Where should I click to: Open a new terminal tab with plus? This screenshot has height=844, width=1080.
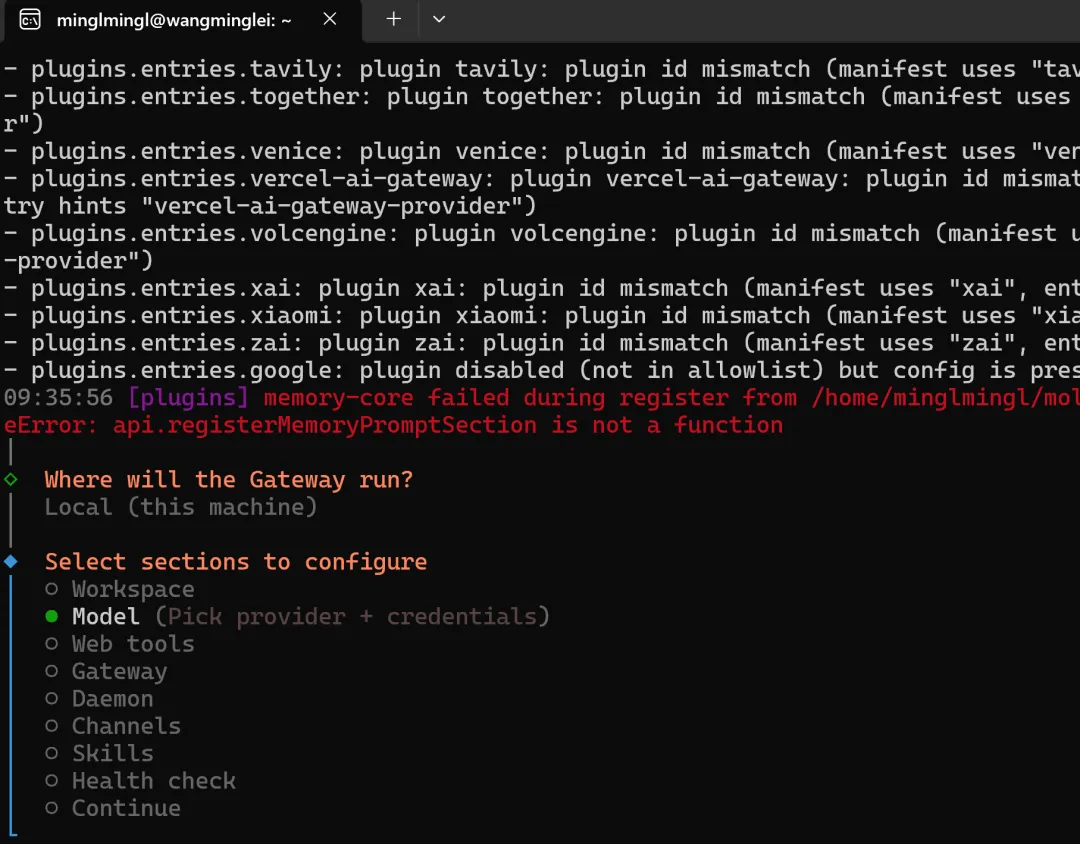pos(393,19)
